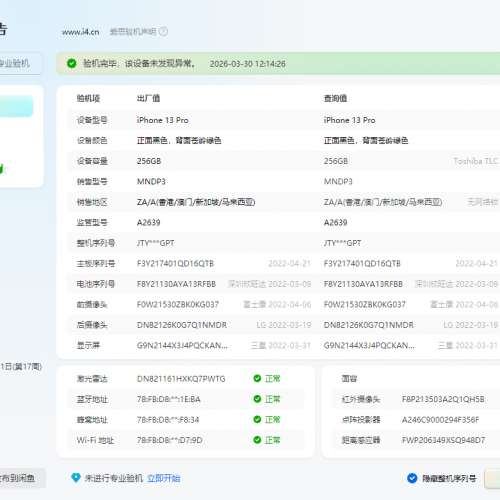Click the green 正常 check icon for Wi-Fi 地址
500x500 pixels.
click(257, 440)
